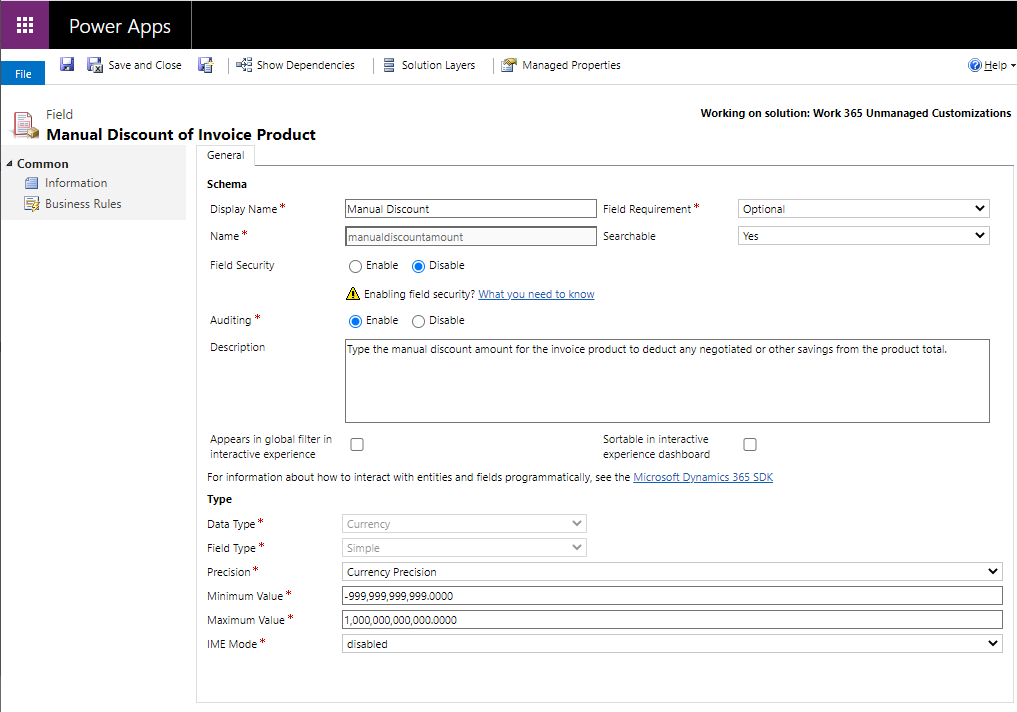This screenshot has height=712, width=1017.
Task: Collapse the Common section
Action: [9, 164]
